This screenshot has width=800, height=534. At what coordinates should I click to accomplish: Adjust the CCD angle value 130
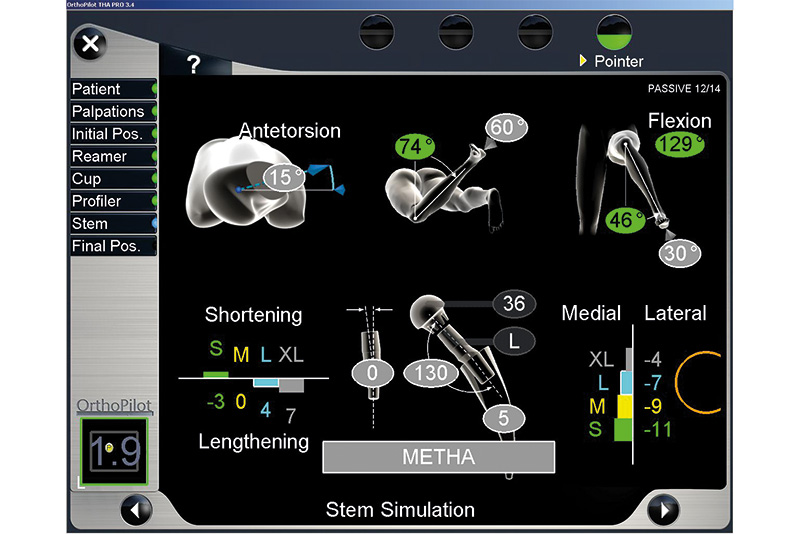tap(431, 373)
